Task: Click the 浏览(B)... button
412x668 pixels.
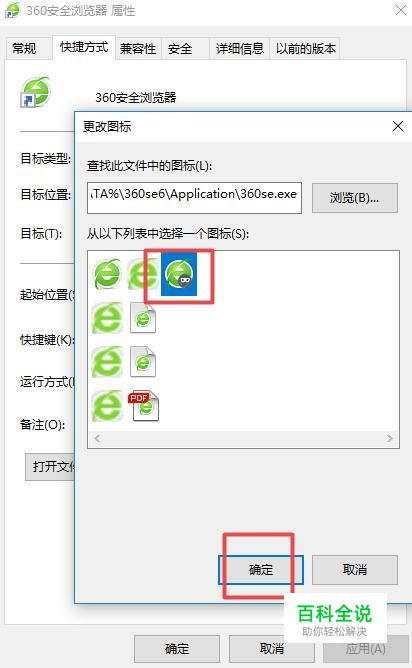Action: (x=354, y=198)
